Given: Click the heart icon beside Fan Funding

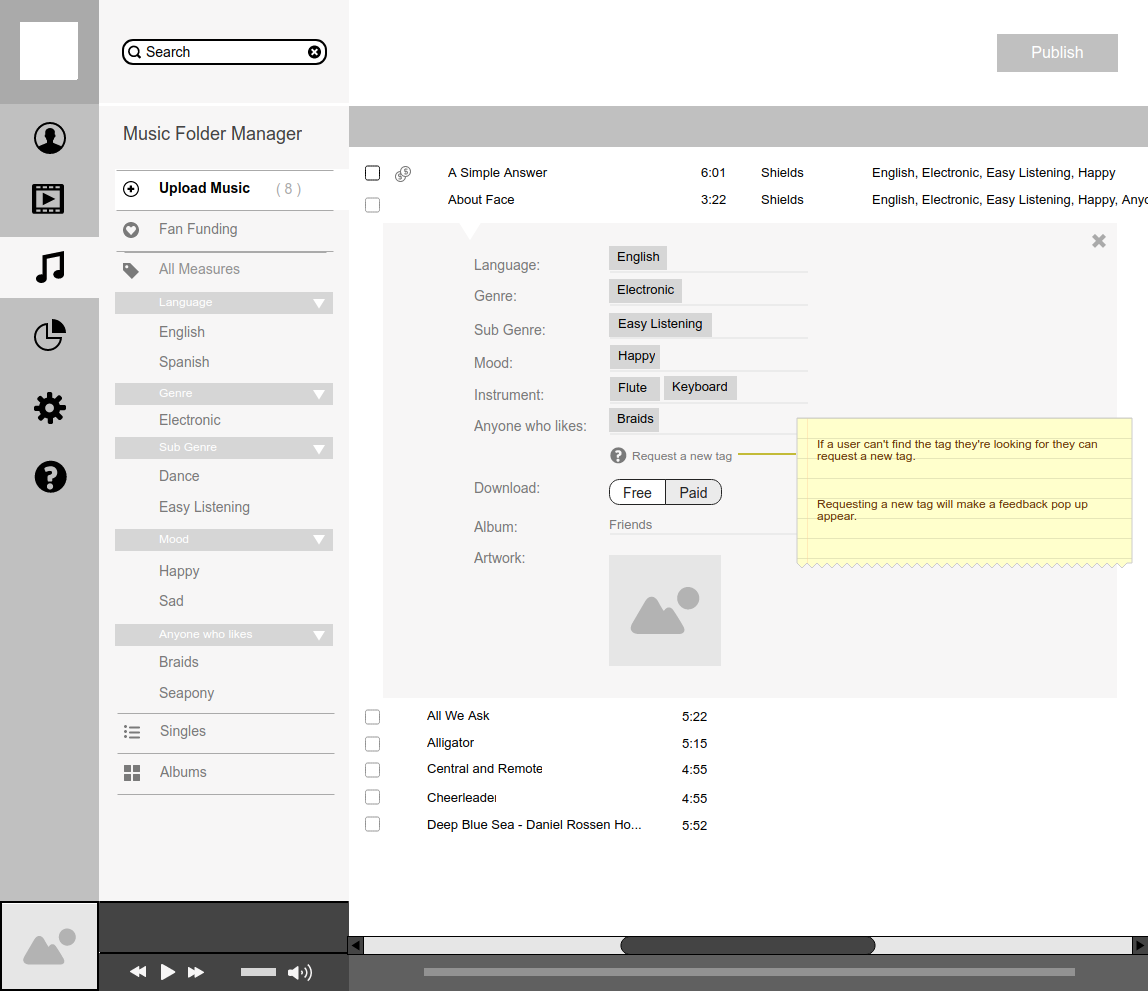Looking at the screenshot, I should coord(131,230).
